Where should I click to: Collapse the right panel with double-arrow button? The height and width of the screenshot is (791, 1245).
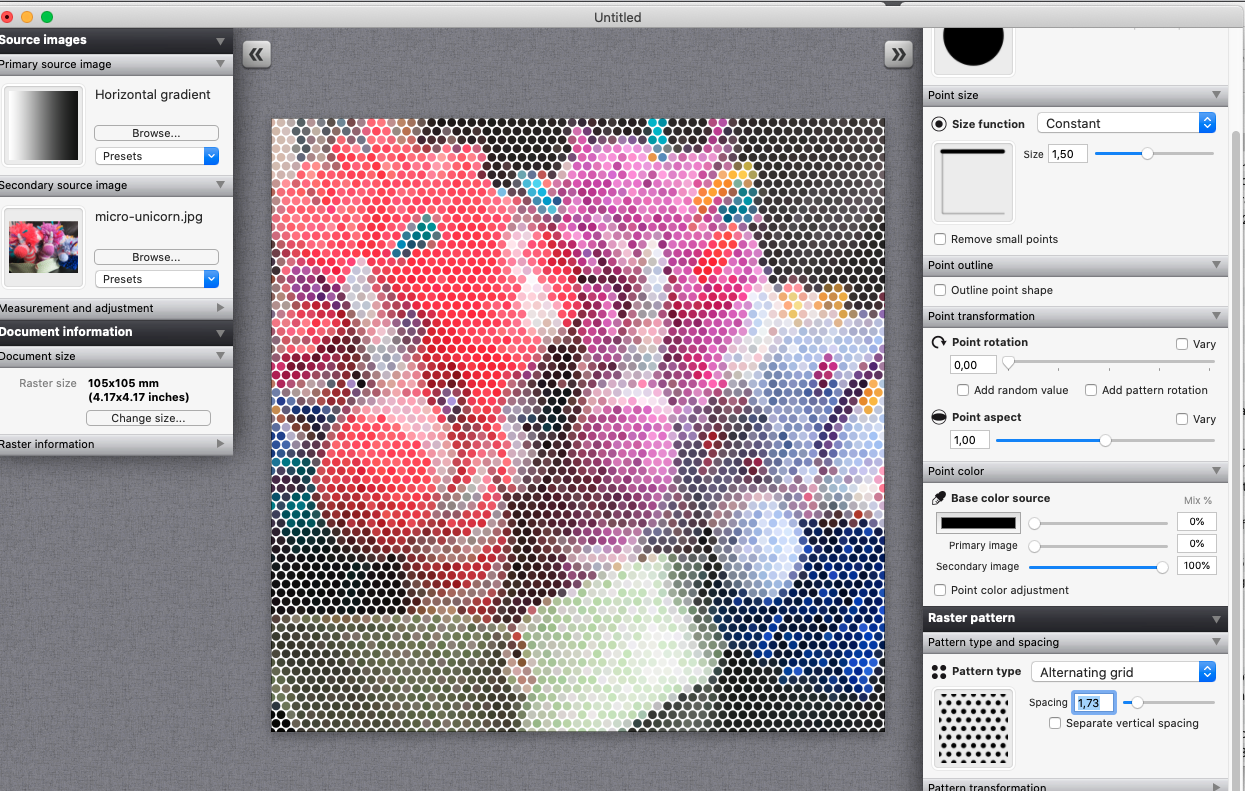pyautogui.click(x=897, y=54)
